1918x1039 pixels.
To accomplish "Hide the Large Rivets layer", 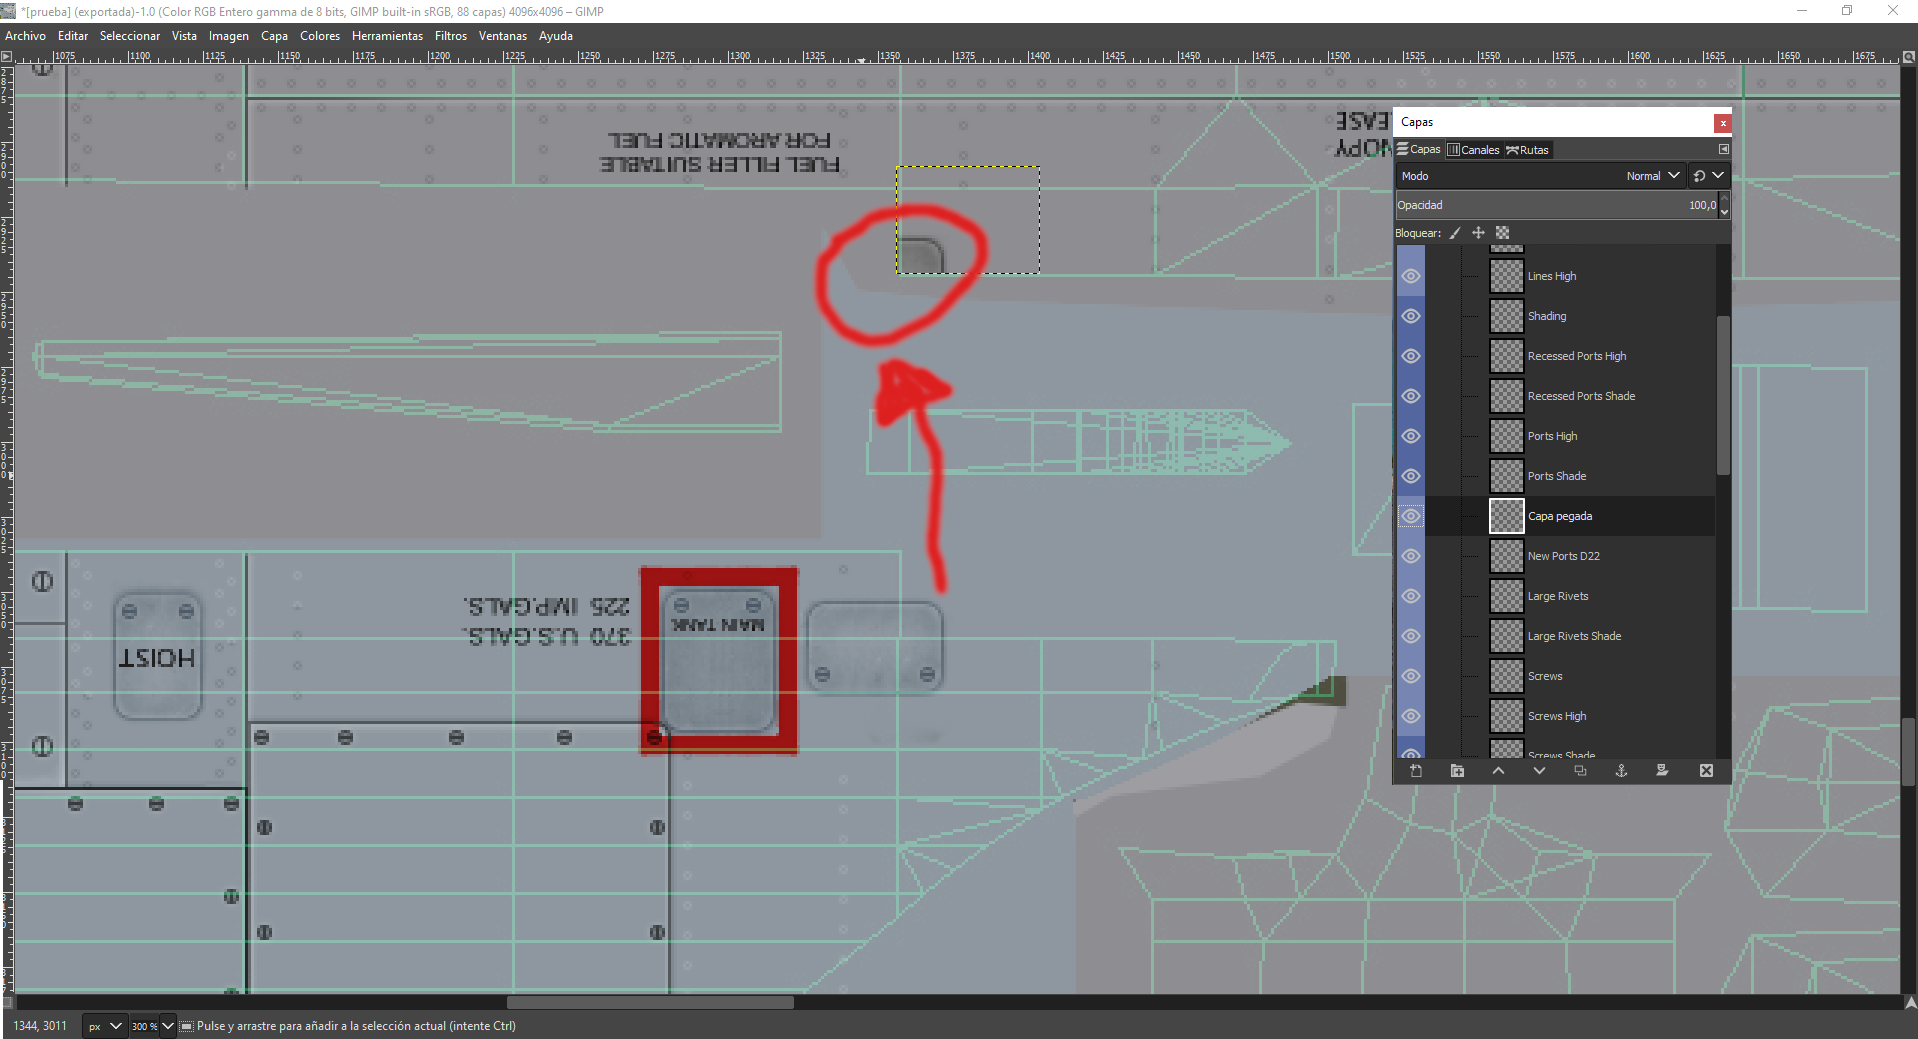I will [x=1410, y=596].
